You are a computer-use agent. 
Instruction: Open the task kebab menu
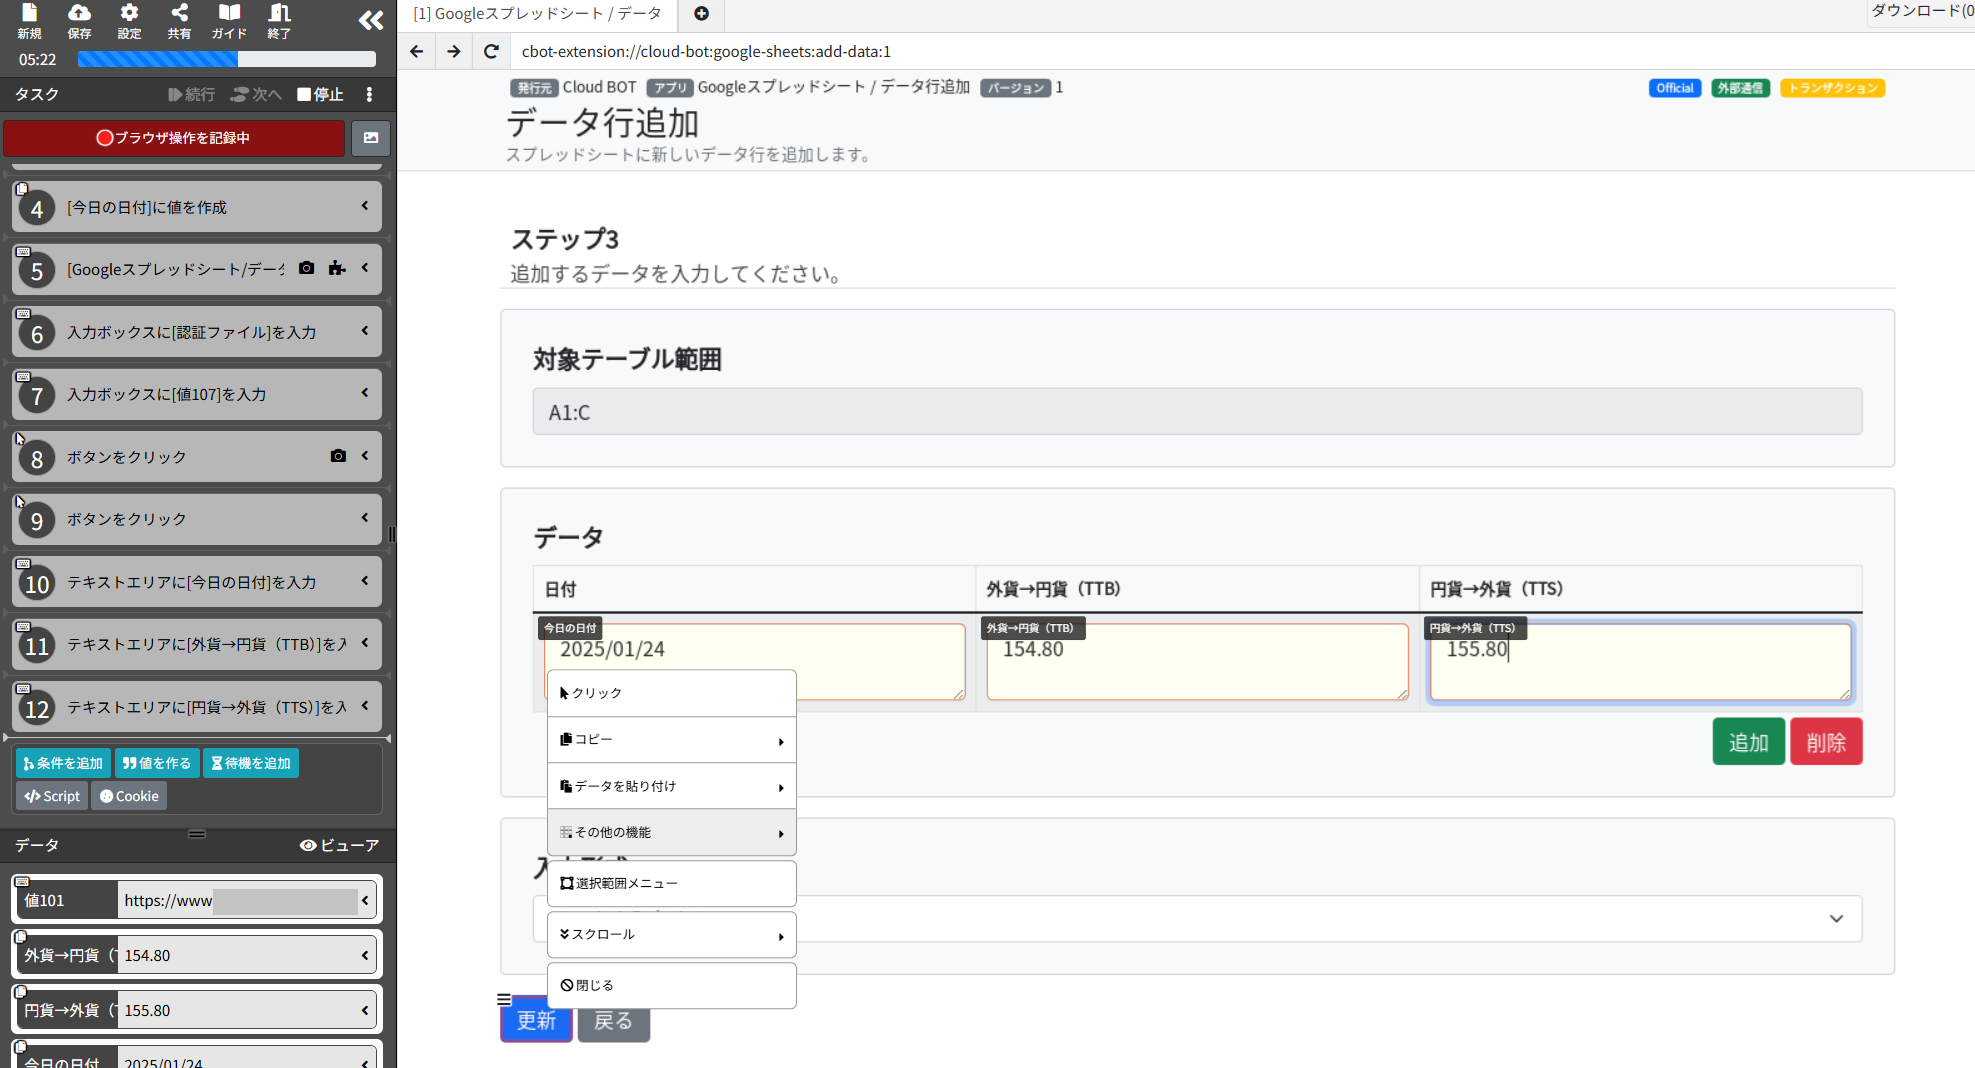(x=370, y=94)
